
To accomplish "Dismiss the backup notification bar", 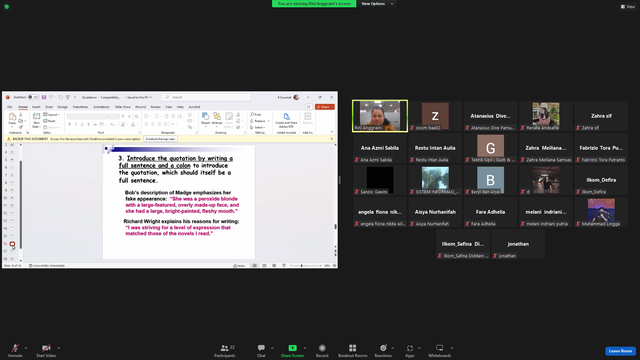I will click(x=331, y=139).
